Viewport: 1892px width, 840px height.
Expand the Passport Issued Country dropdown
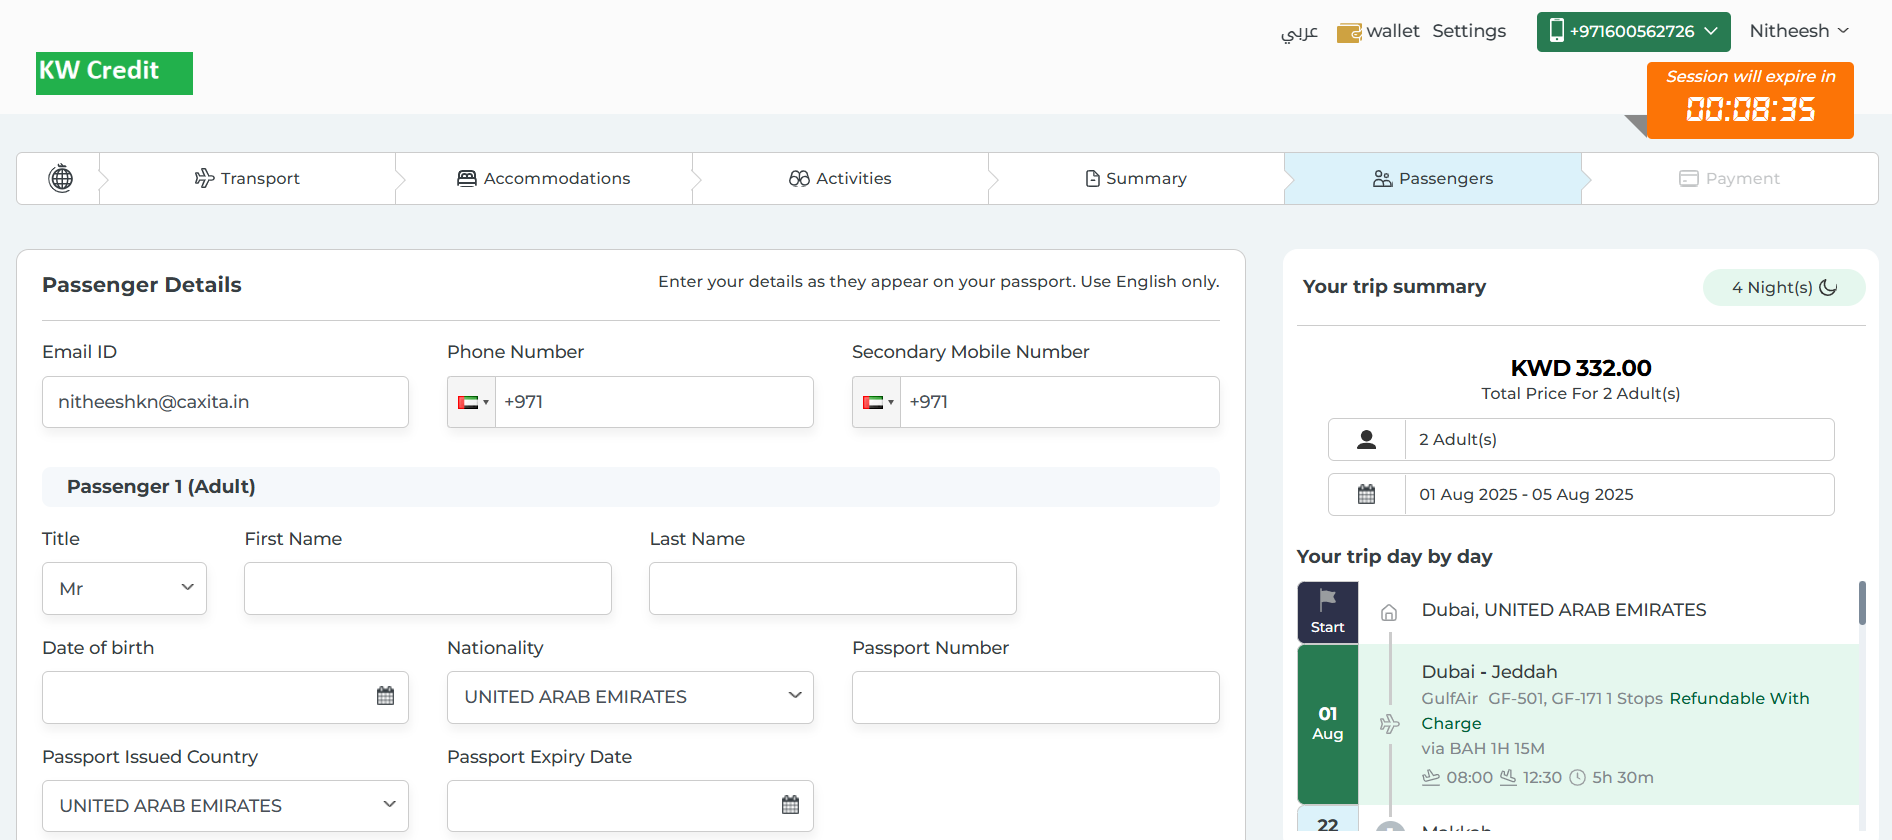[225, 806]
